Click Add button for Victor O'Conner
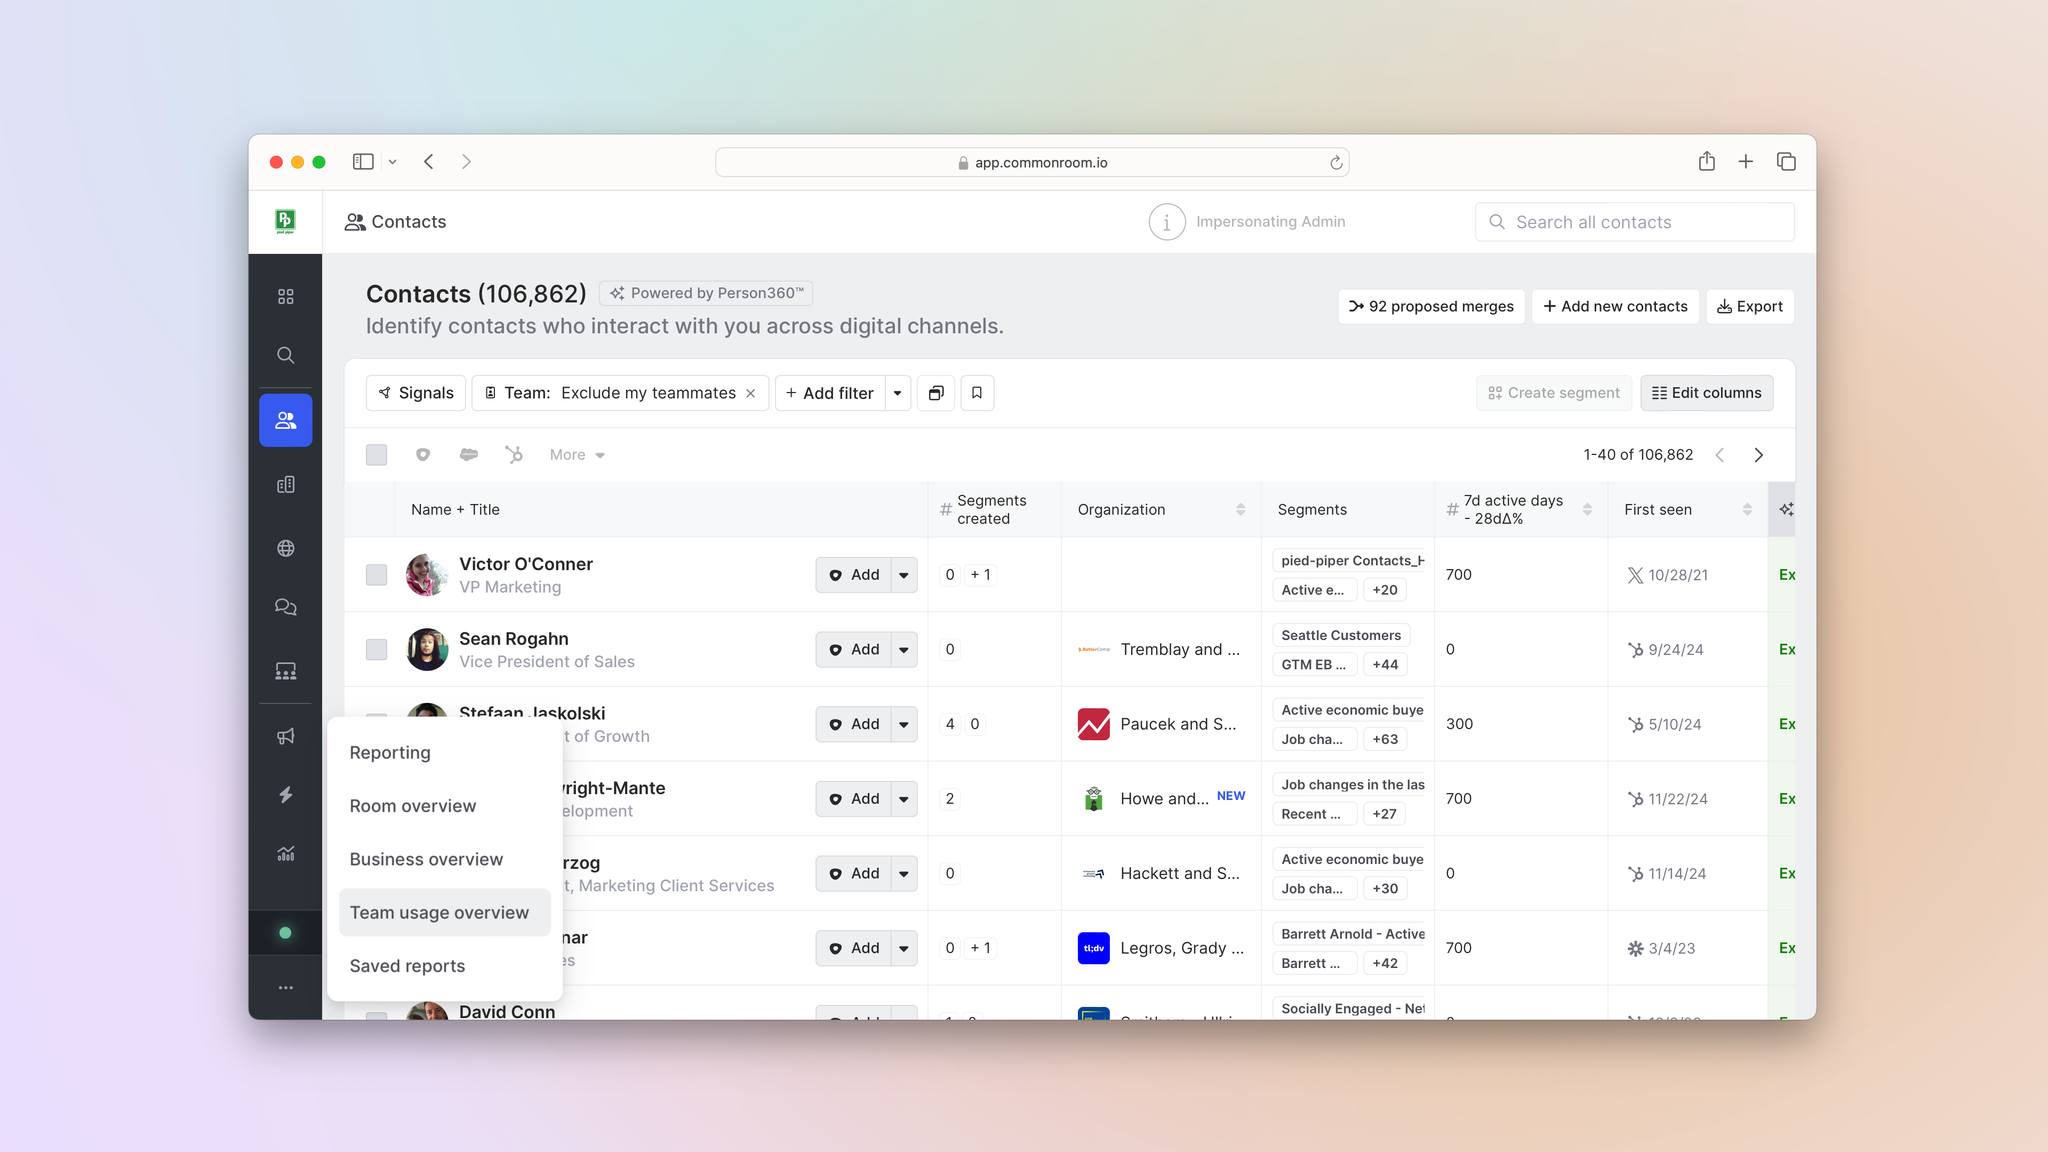The height and width of the screenshot is (1152, 2048). tap(853, 575)
